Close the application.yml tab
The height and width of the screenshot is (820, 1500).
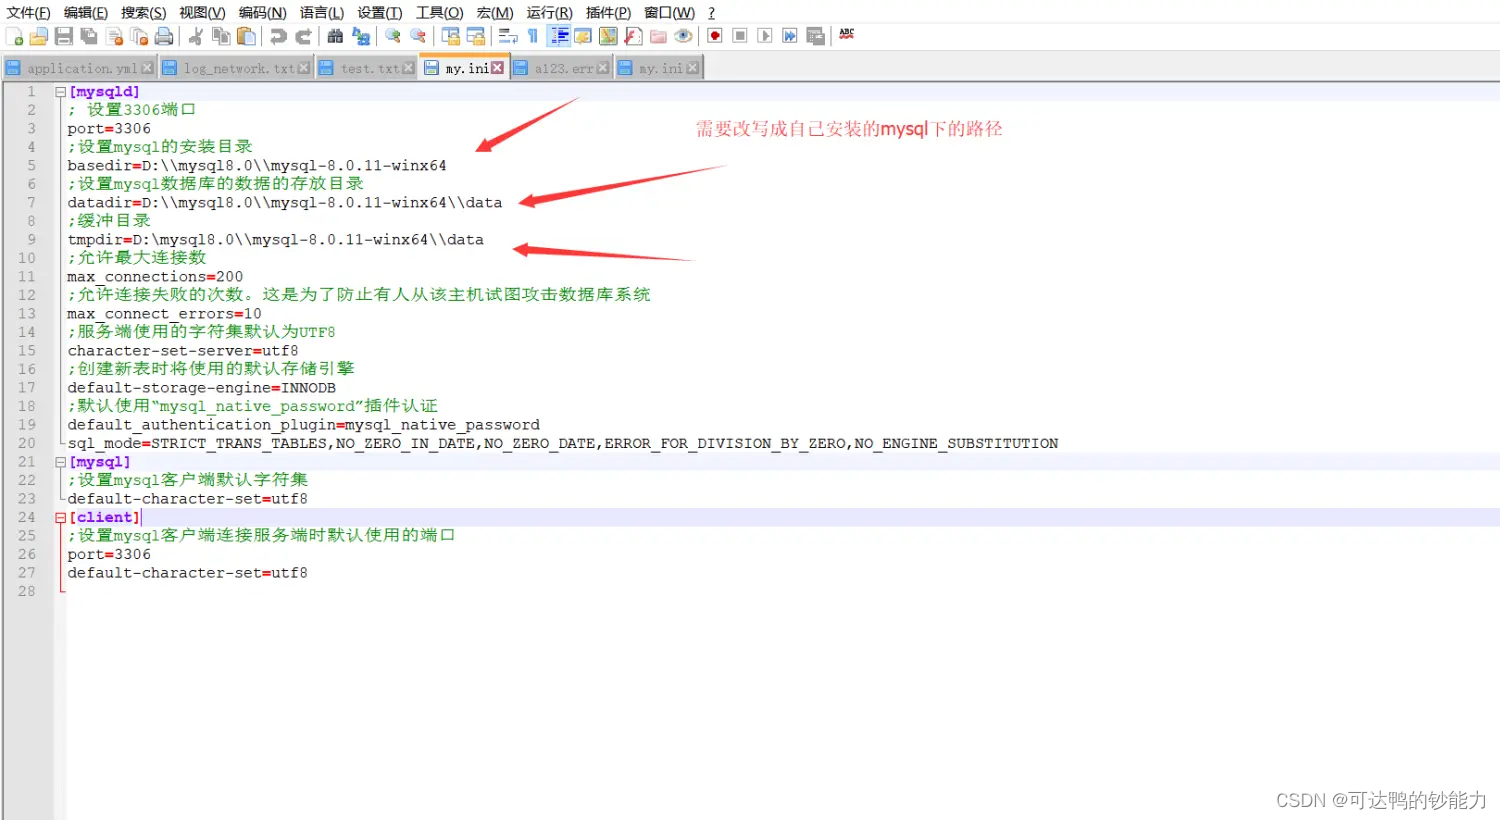click(147, 68)
